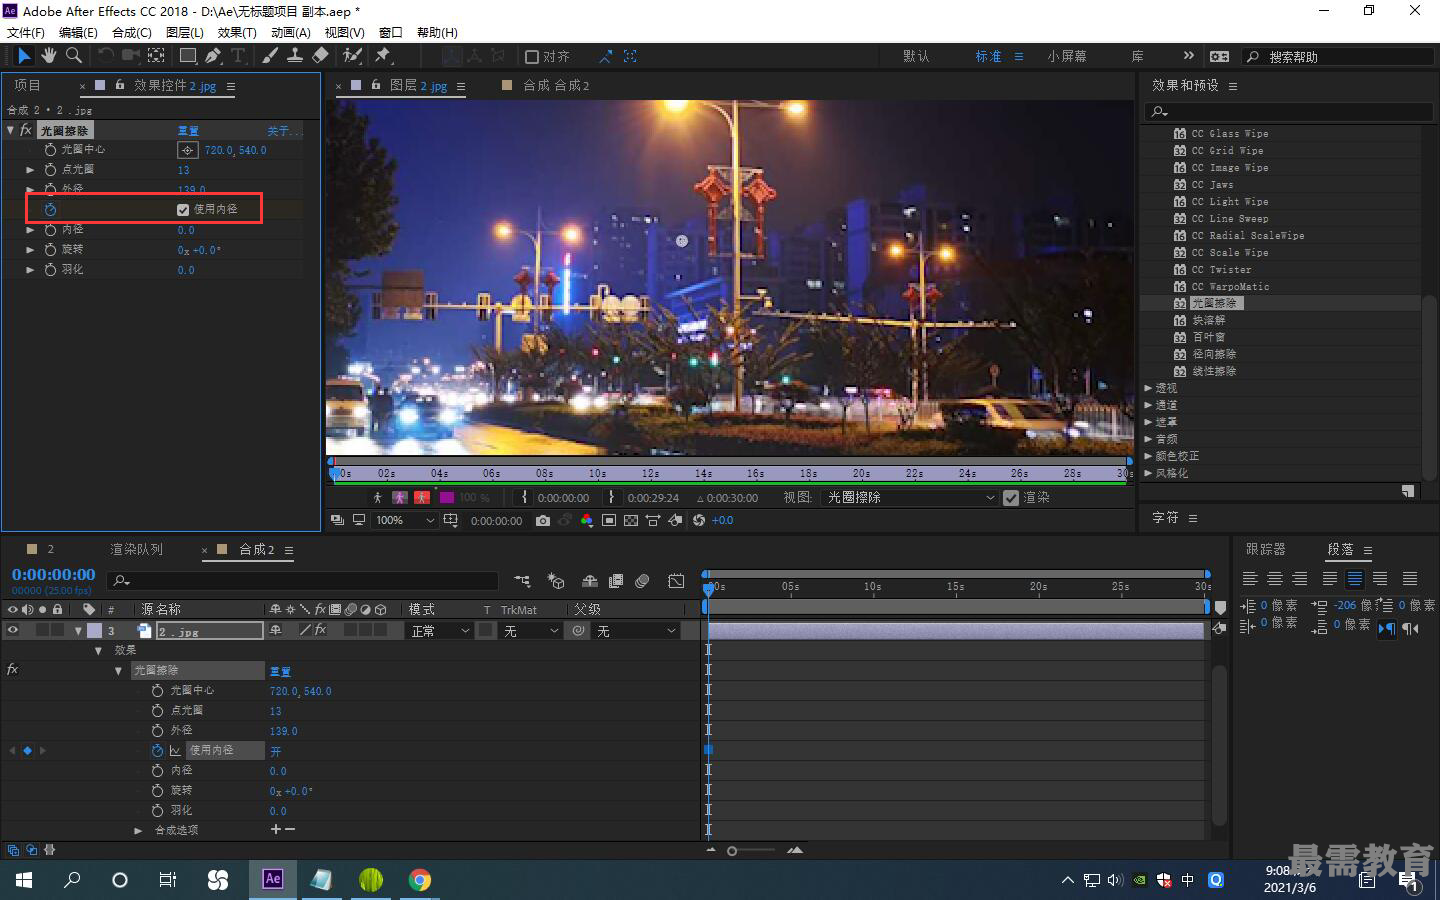The width and height of the screenshot is (1440, 900).
Task: Enable Draft 3D in timeline
Action: tap(556, 581)
